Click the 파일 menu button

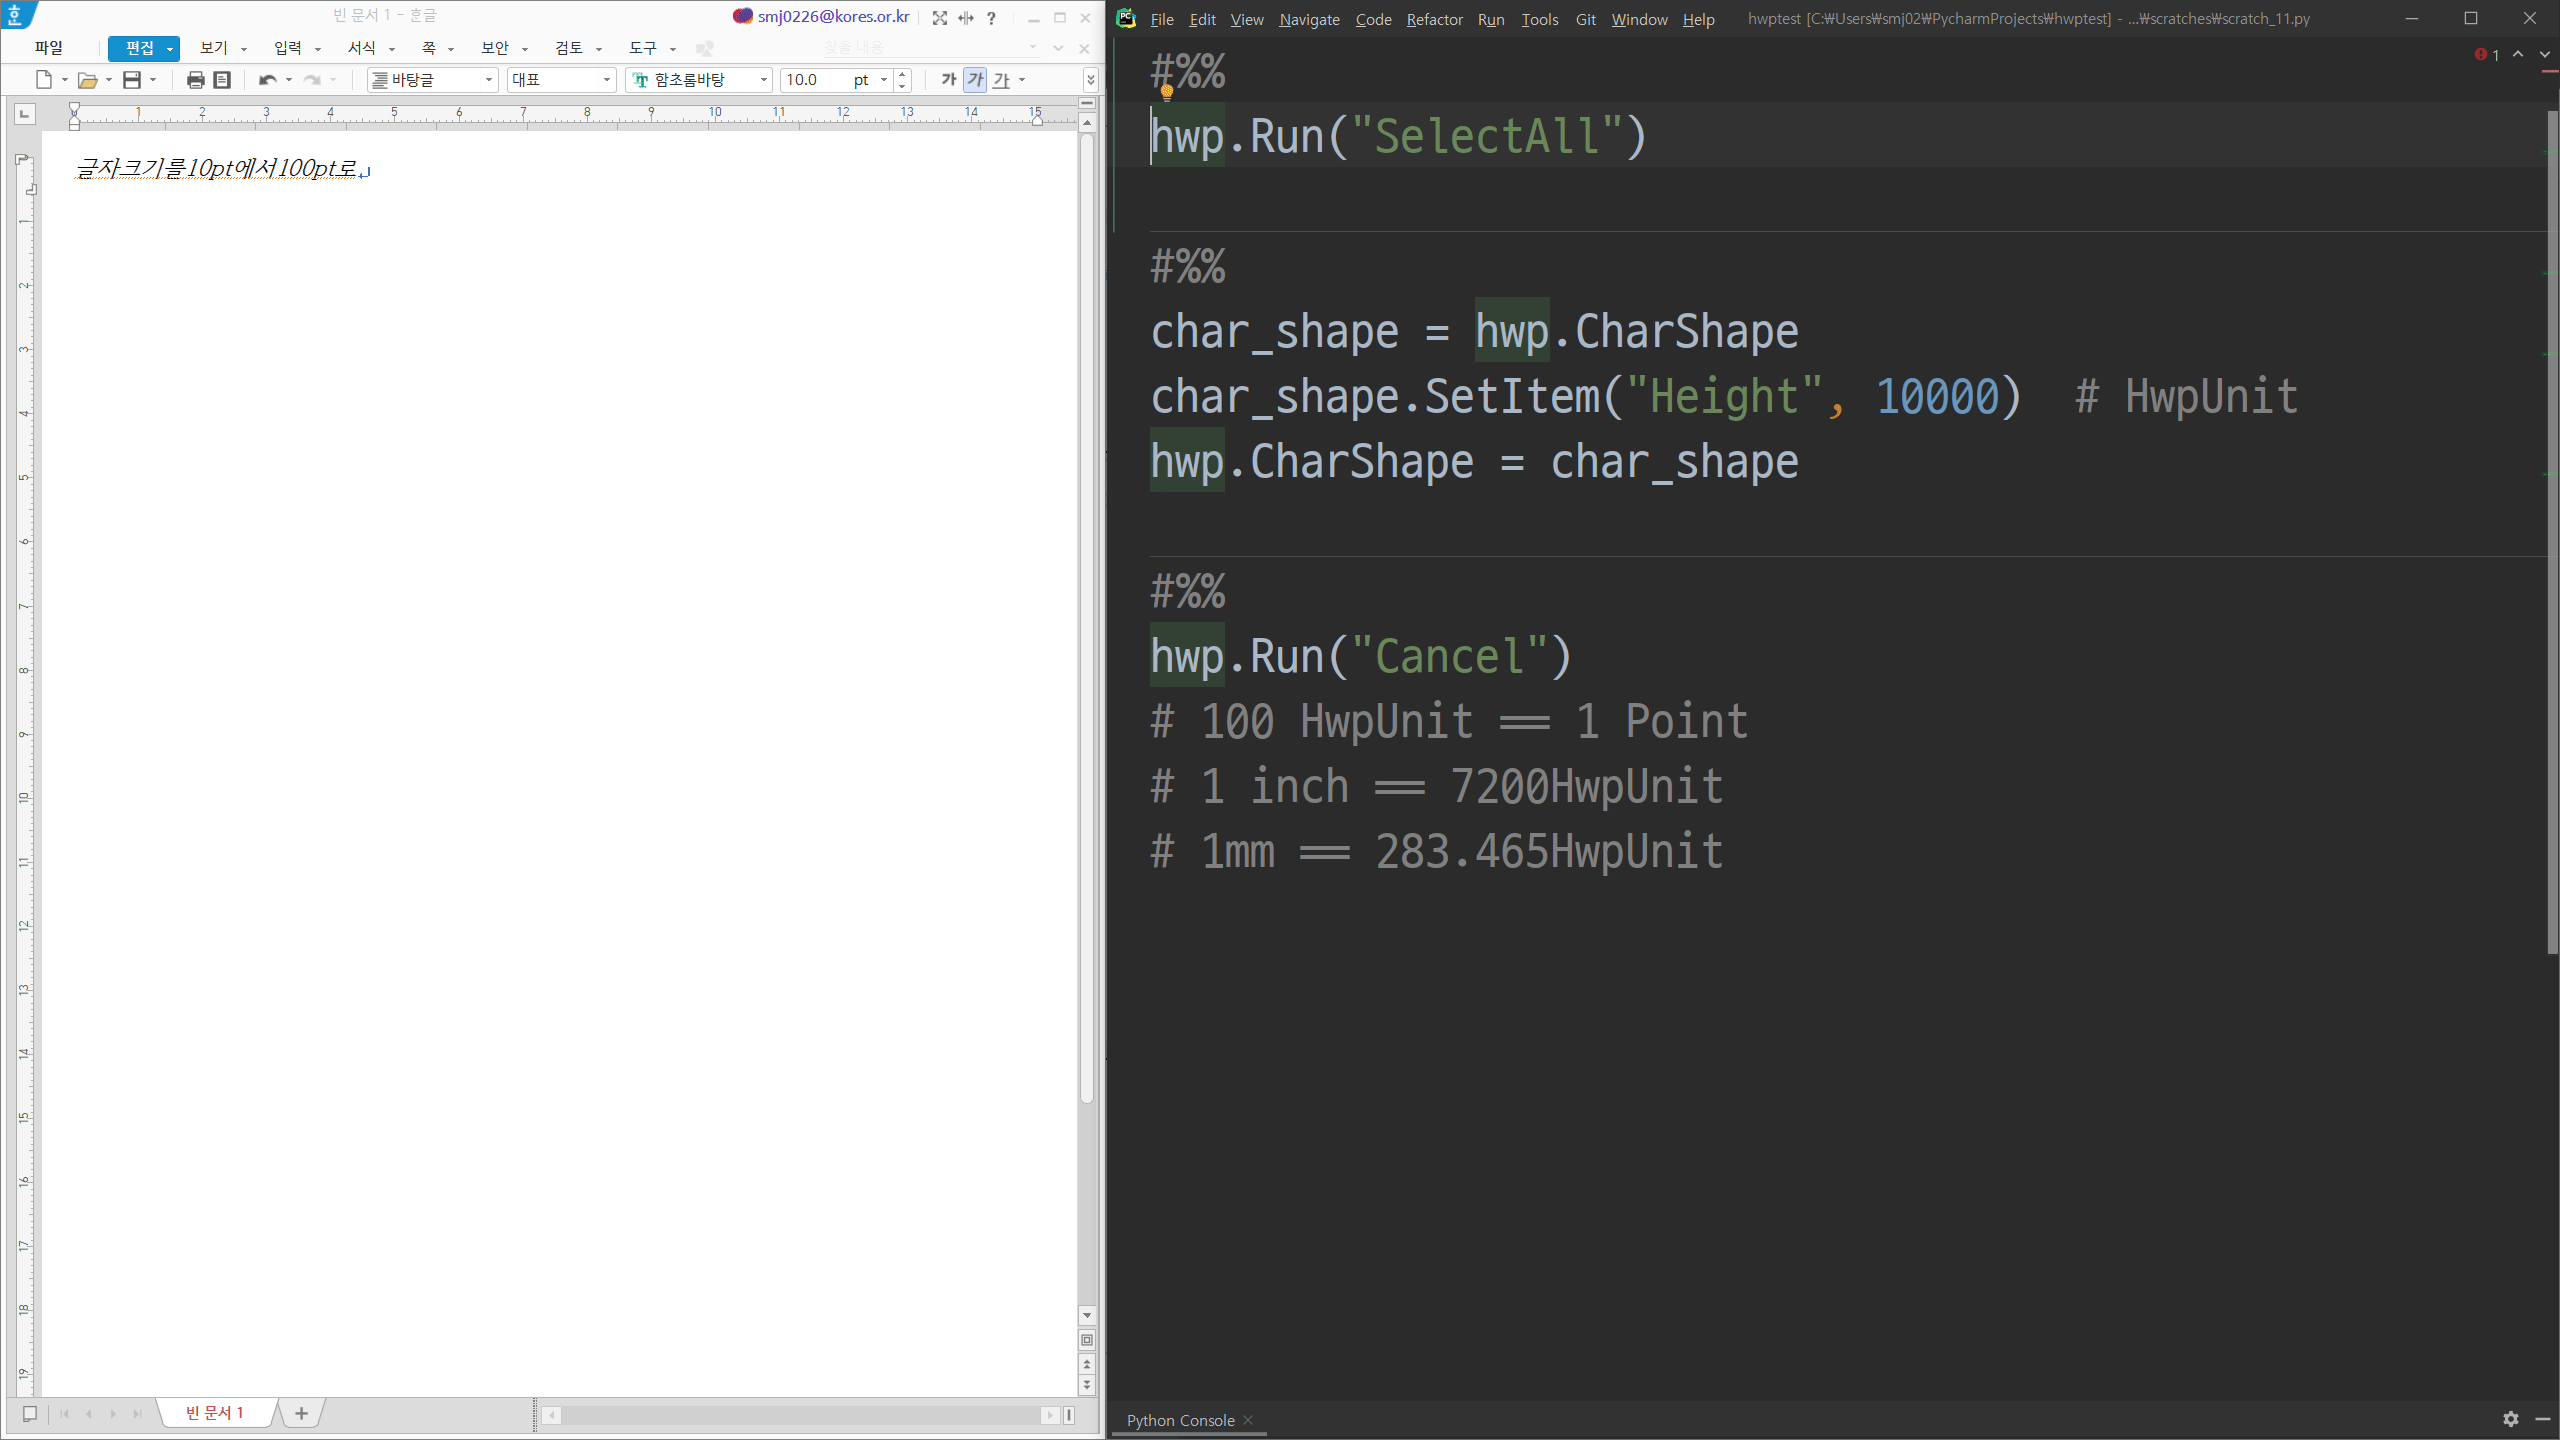pyautogui.click(x=48, y=48)
